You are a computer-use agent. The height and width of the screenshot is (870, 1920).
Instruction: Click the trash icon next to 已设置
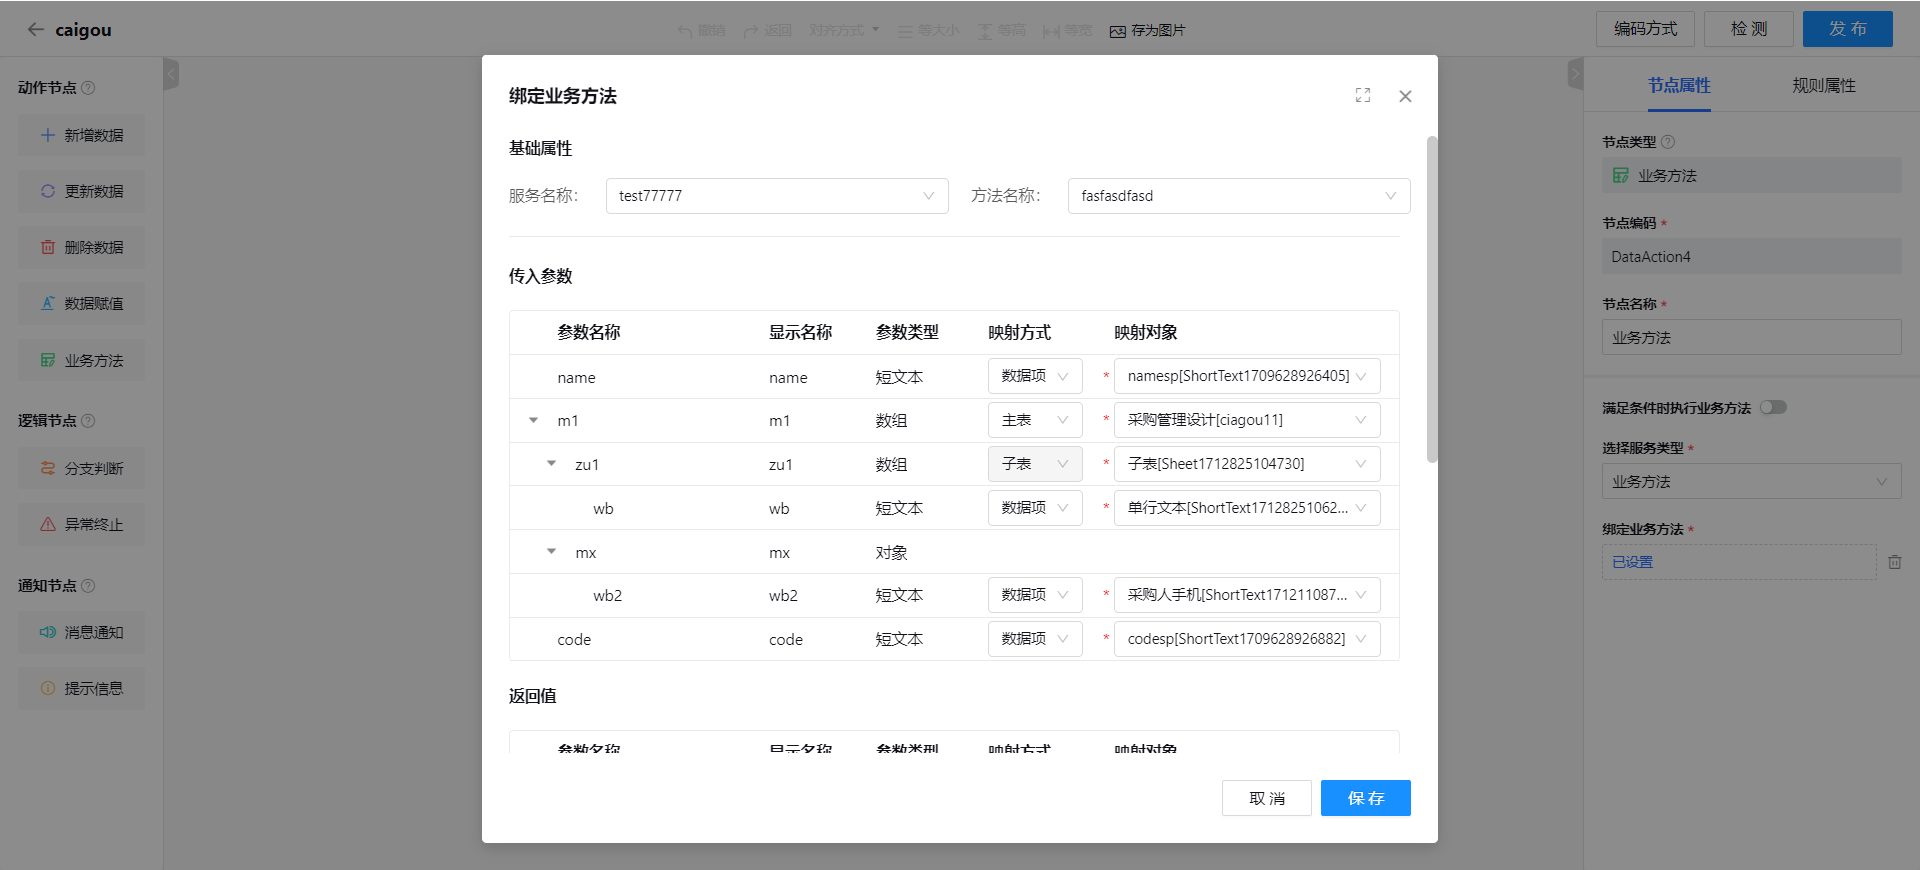click(1894, 562)
